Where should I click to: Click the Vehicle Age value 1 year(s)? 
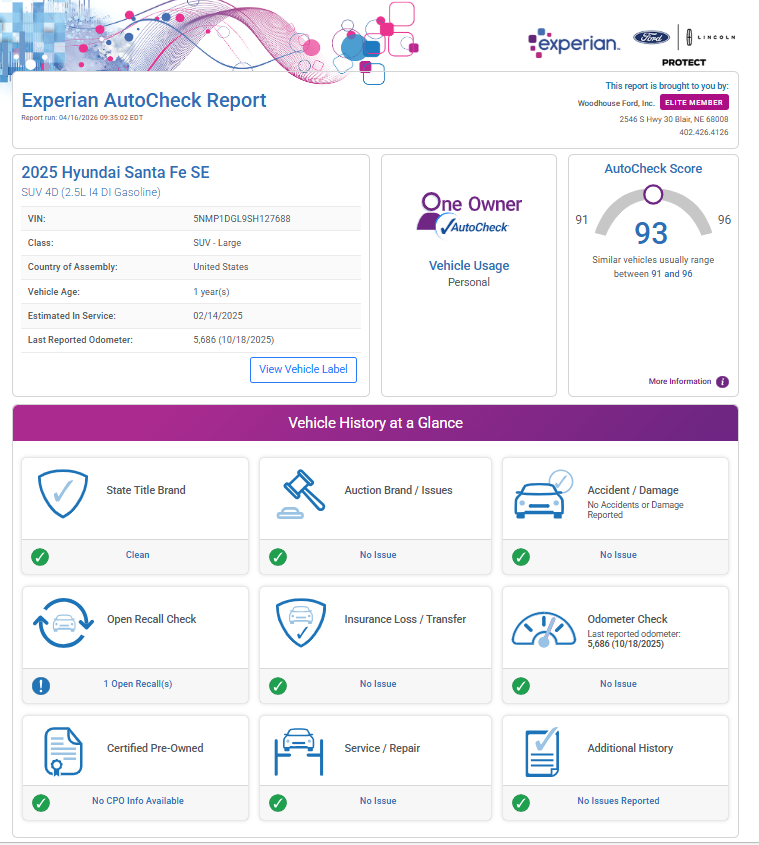tap(211, 292)
